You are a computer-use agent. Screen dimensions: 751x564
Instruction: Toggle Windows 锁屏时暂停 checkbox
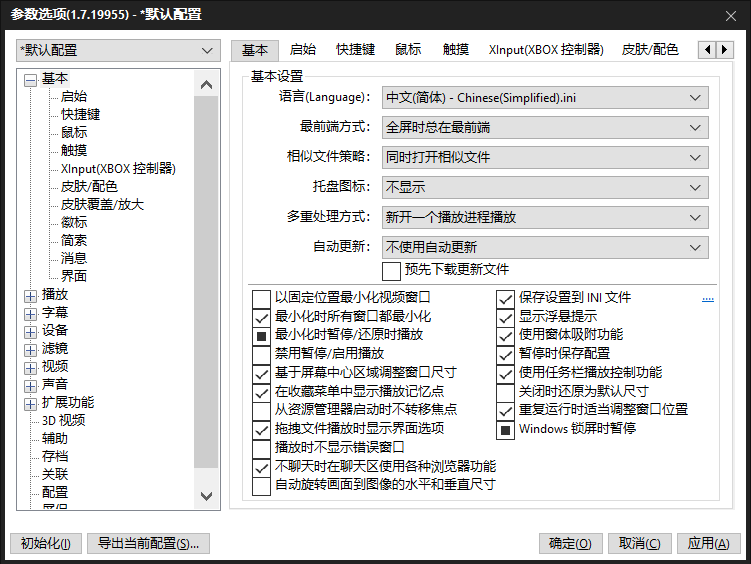point(506,429)
